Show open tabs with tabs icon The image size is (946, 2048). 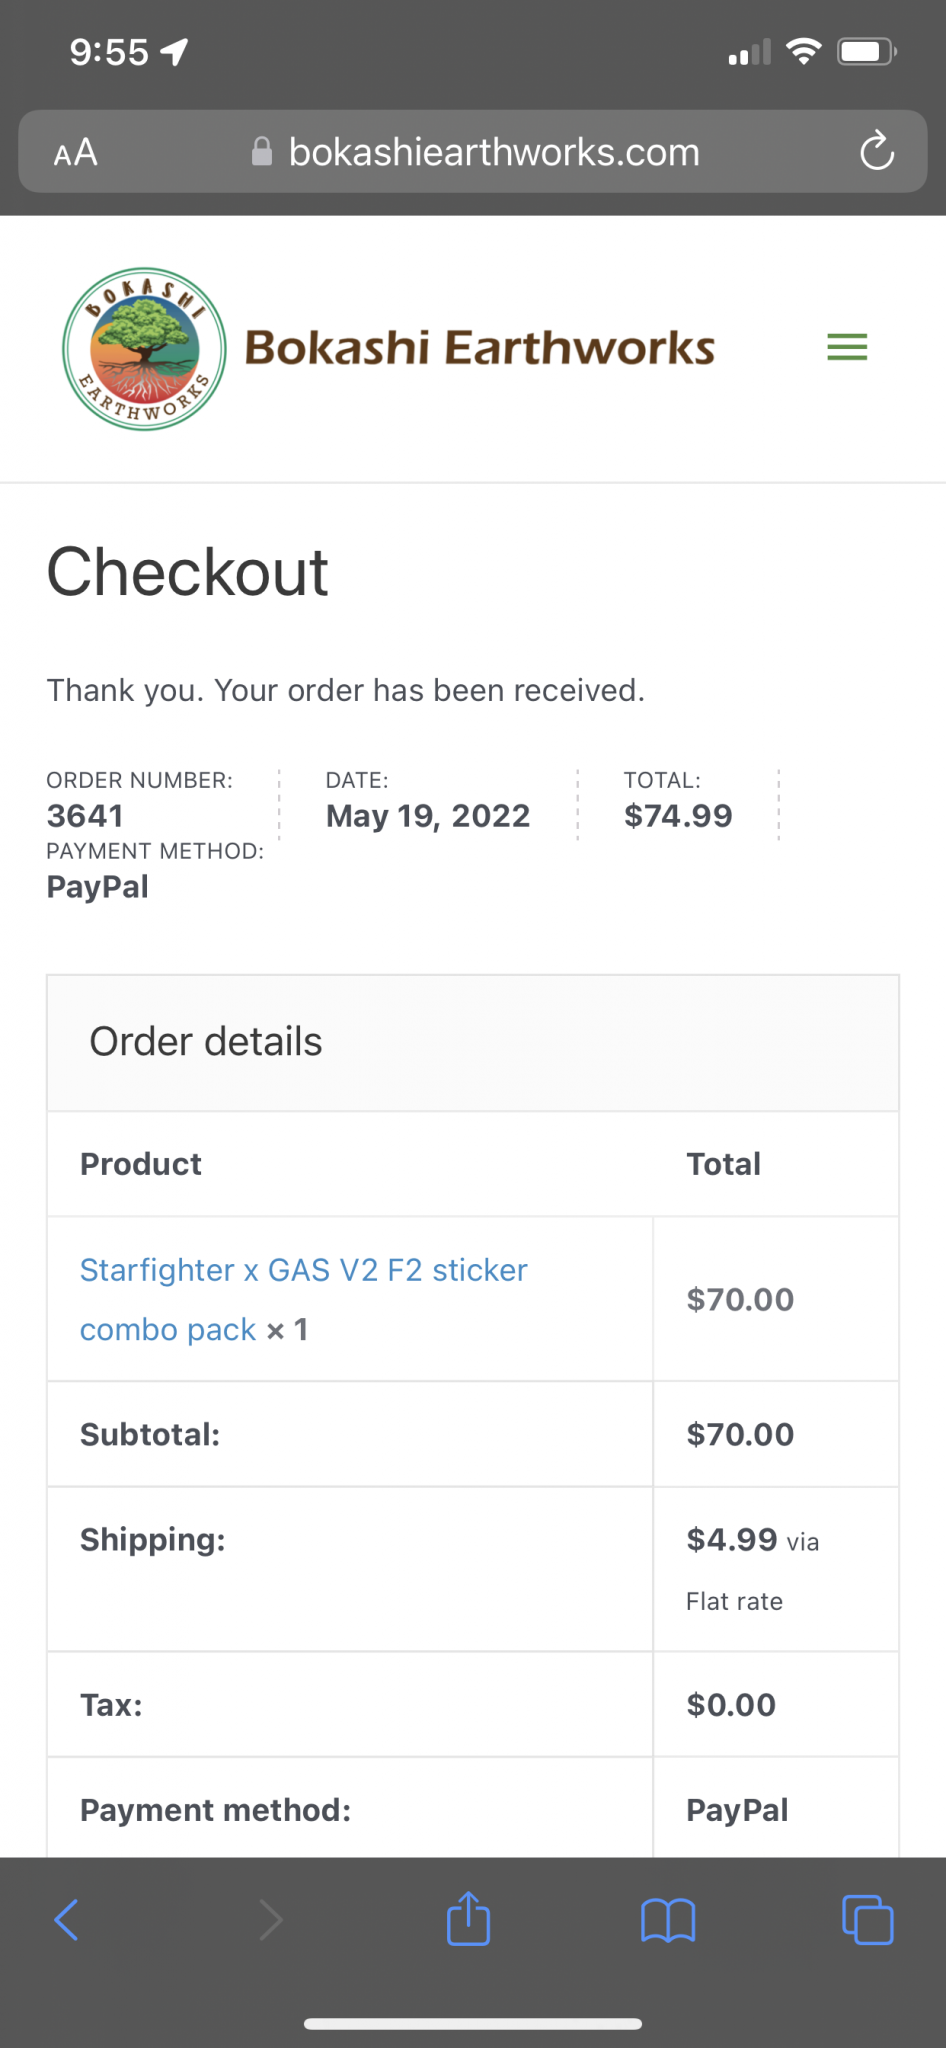pyautogui.click(x=867, y=1920)
